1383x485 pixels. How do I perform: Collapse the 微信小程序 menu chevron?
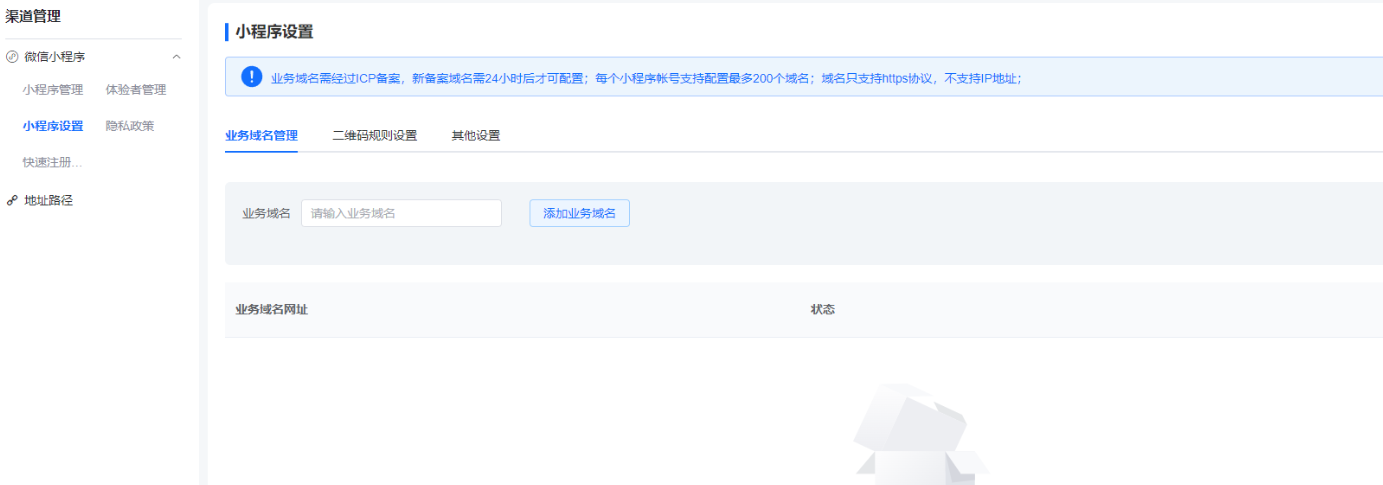pos(177,57)
